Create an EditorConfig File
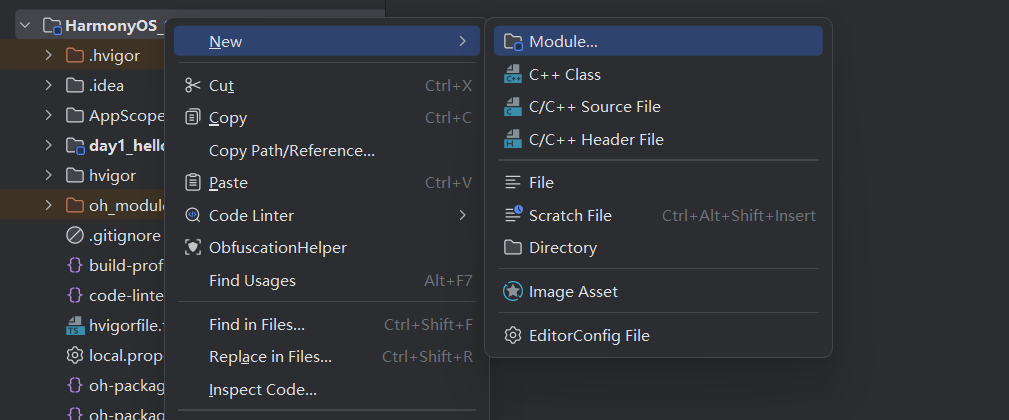This screenshot has height=420, width=1009. click(x=658, y=335)
